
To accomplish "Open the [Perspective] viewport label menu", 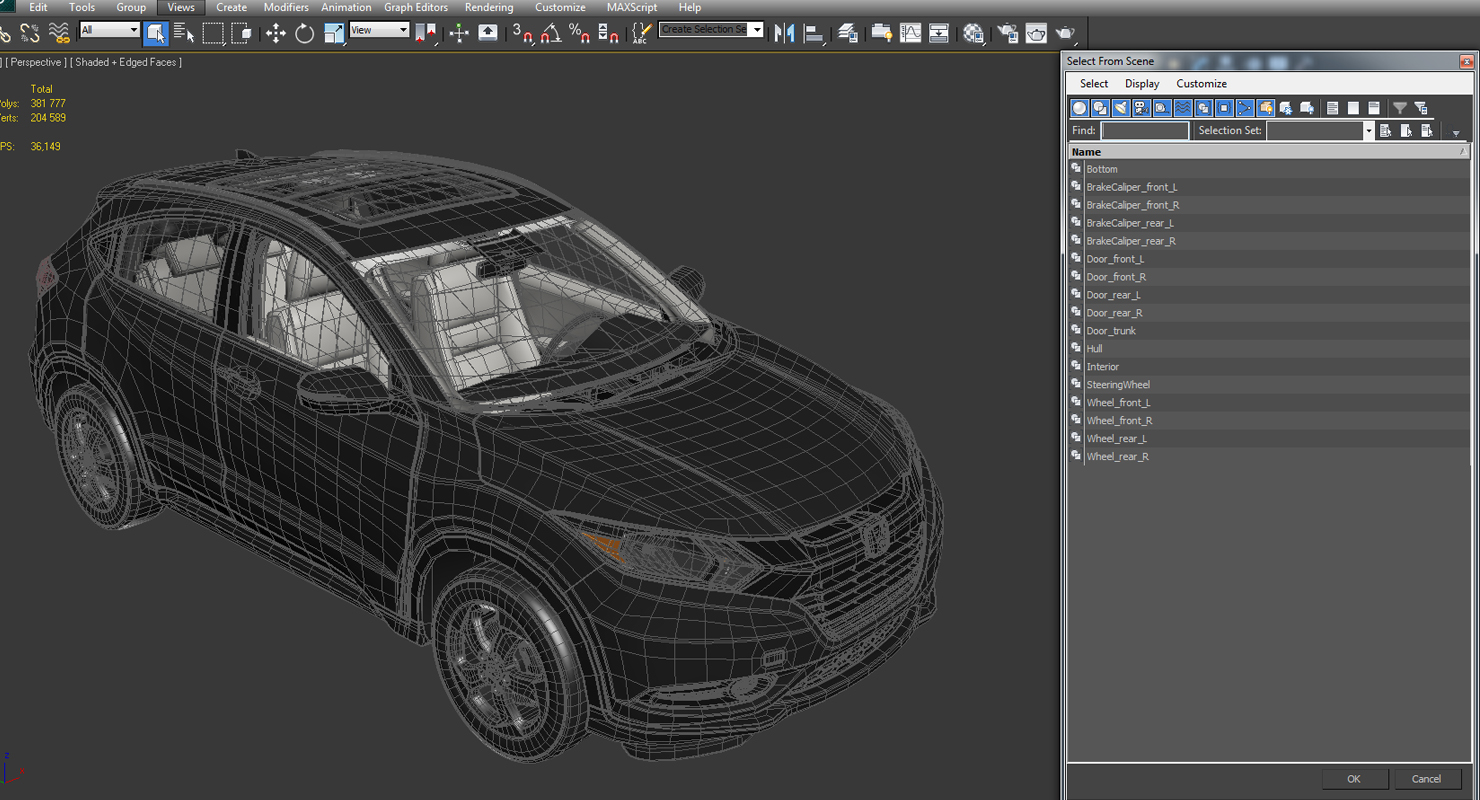I will point(37,62).
